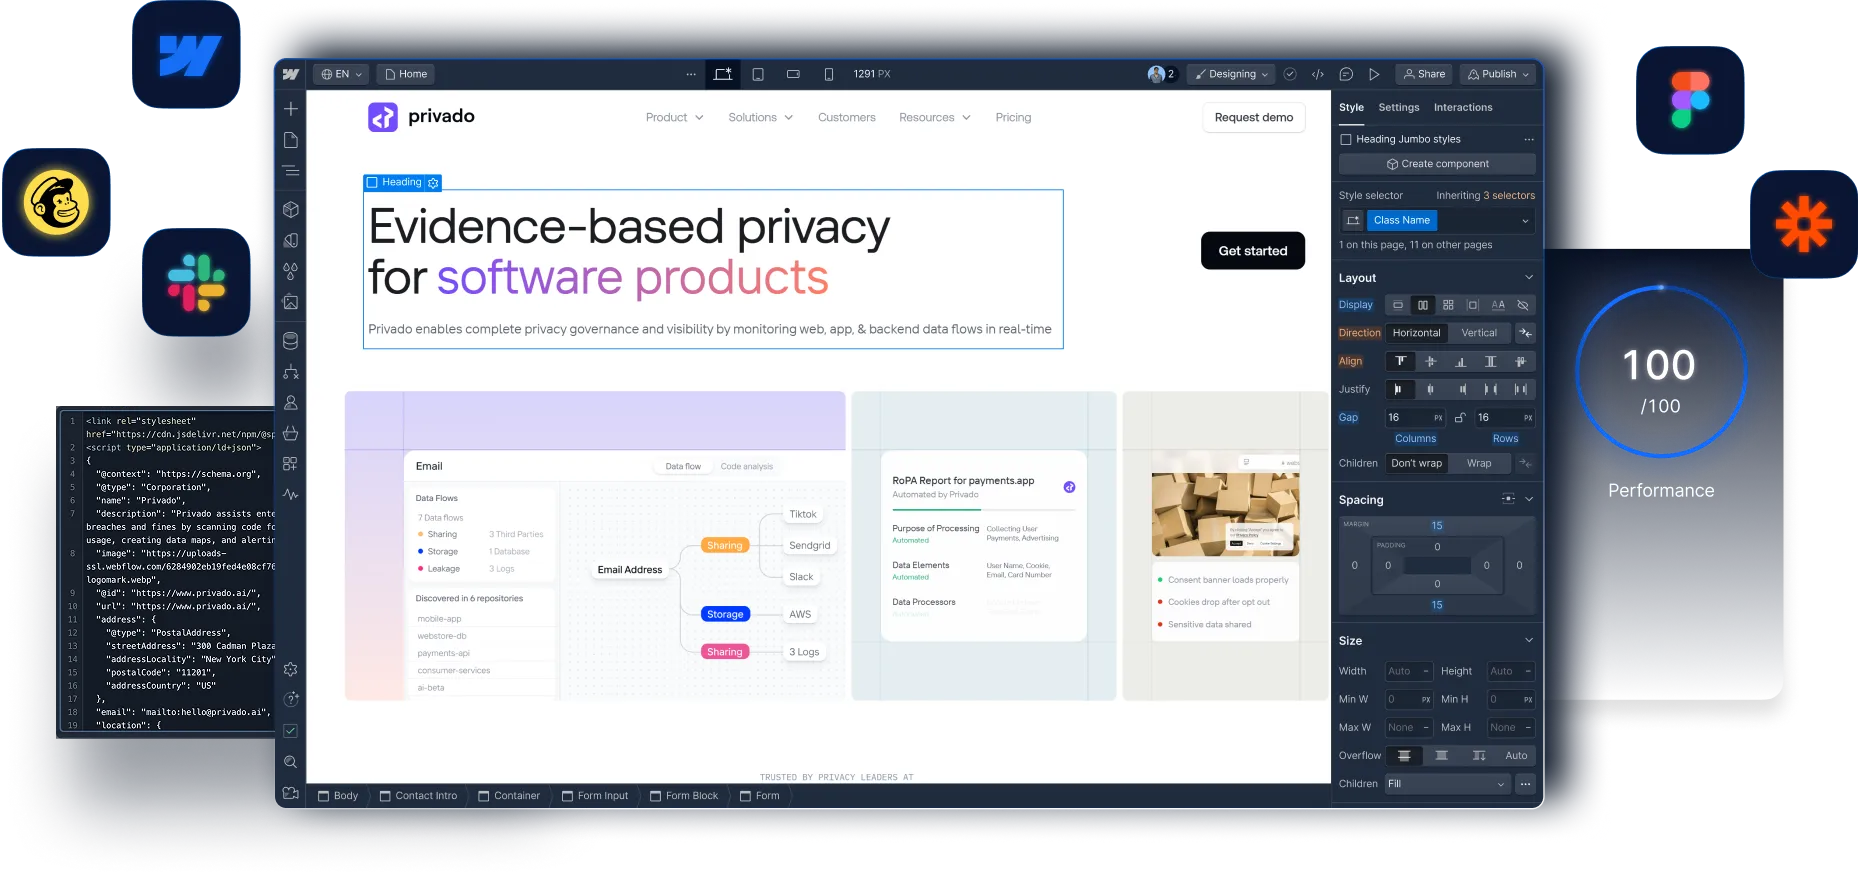Open the Solutions menu on the Privado site
The image size is (1858, 879).
(760, 118)
